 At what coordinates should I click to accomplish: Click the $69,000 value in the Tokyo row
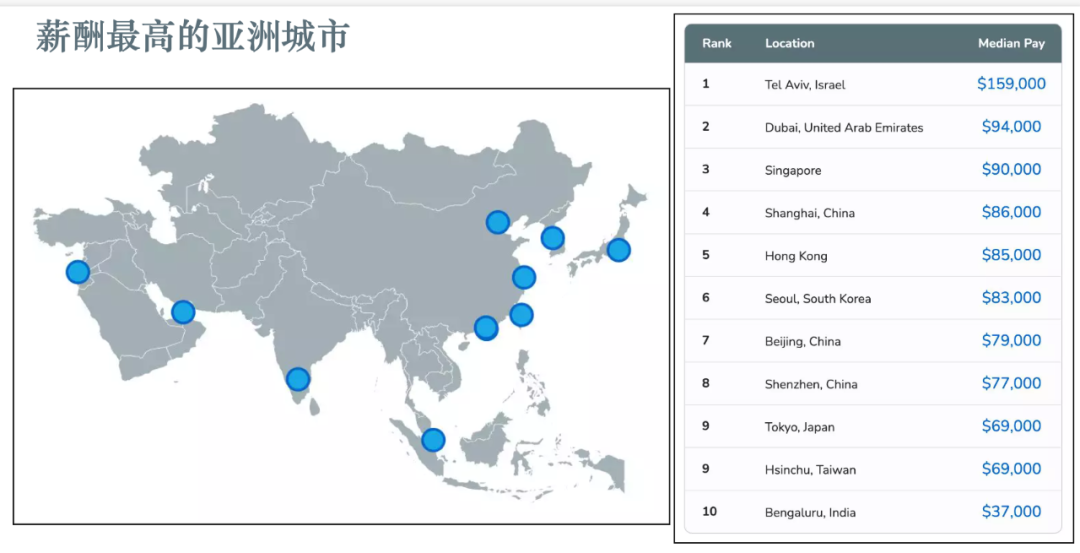[x=1011, y=426]
